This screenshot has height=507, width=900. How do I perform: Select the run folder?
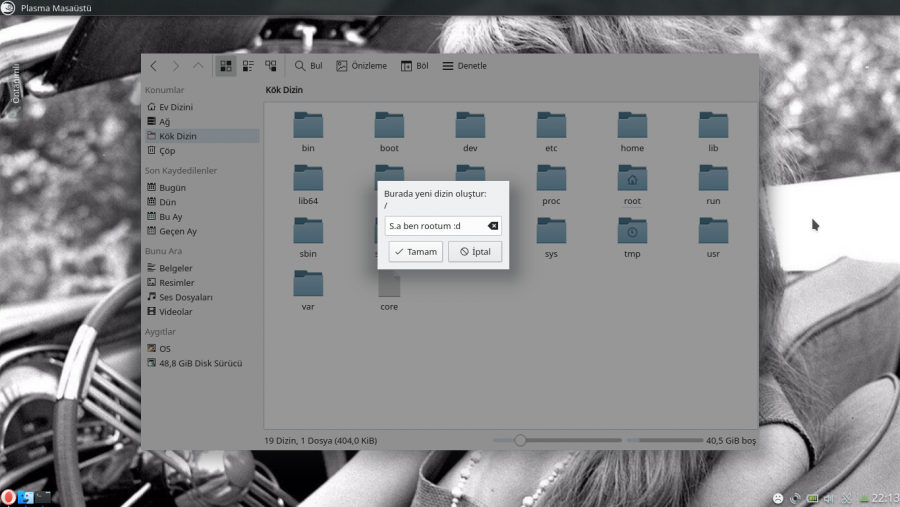[x=713, y=185]
